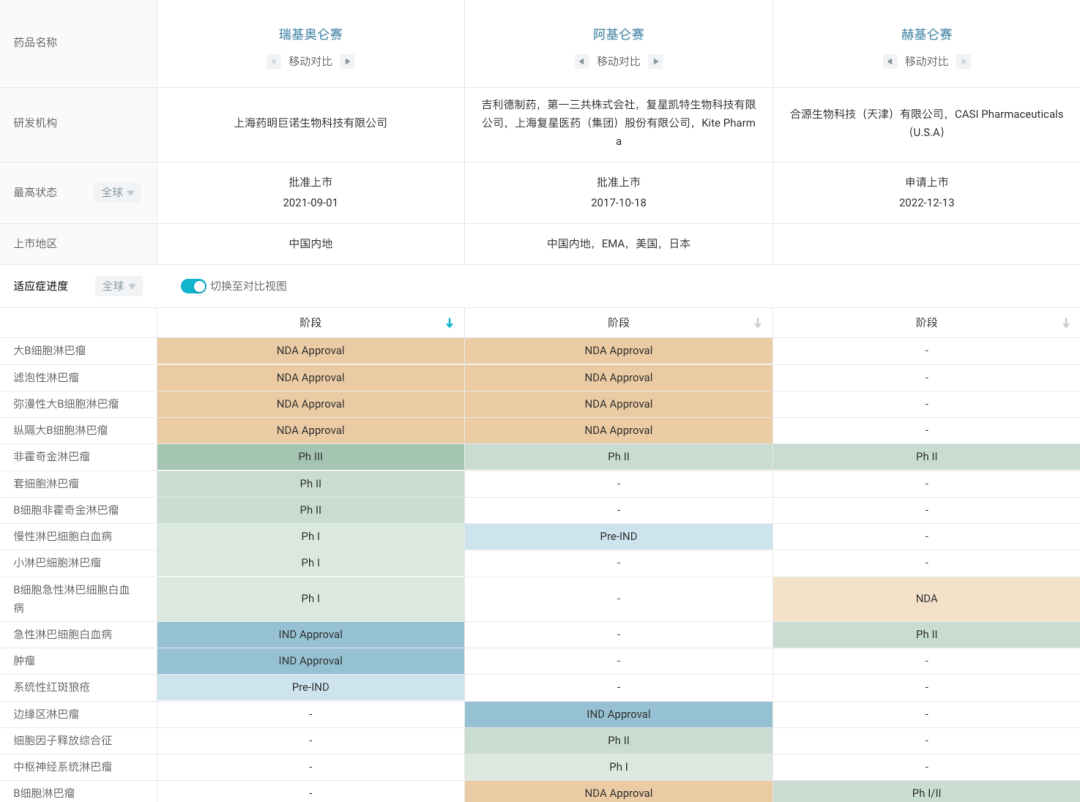Select 急性淋巴细胞白血病 row label

click(x=63, y=635)
